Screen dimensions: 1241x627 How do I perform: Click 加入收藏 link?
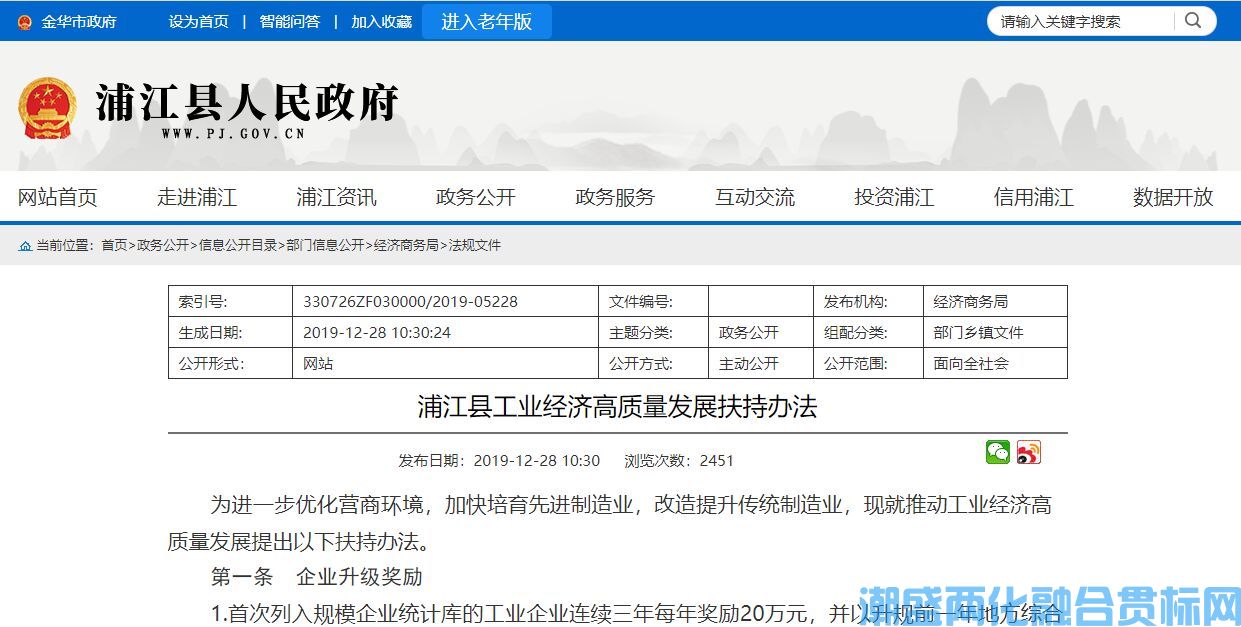coord(381,21)
